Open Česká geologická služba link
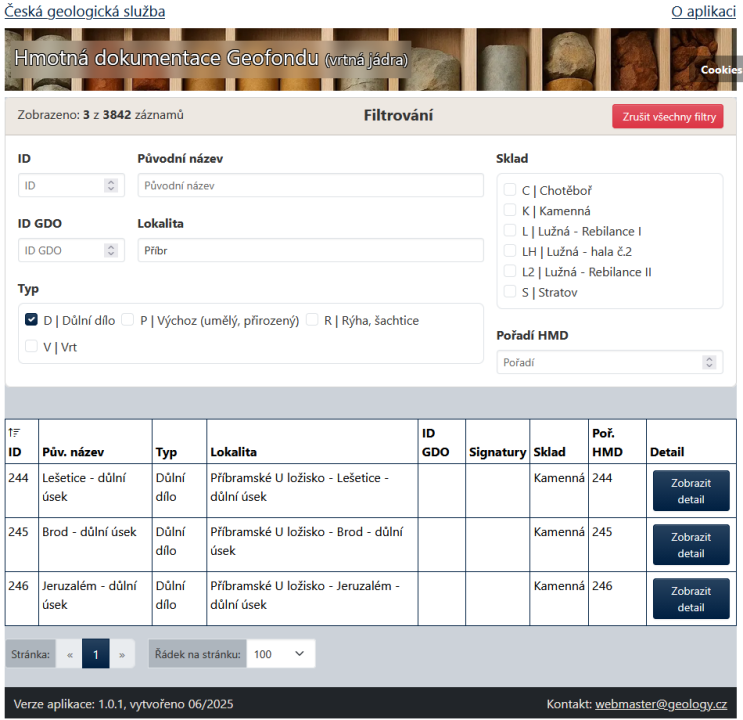The height and width of the screenshot is (720, 743). coord(85,12)
